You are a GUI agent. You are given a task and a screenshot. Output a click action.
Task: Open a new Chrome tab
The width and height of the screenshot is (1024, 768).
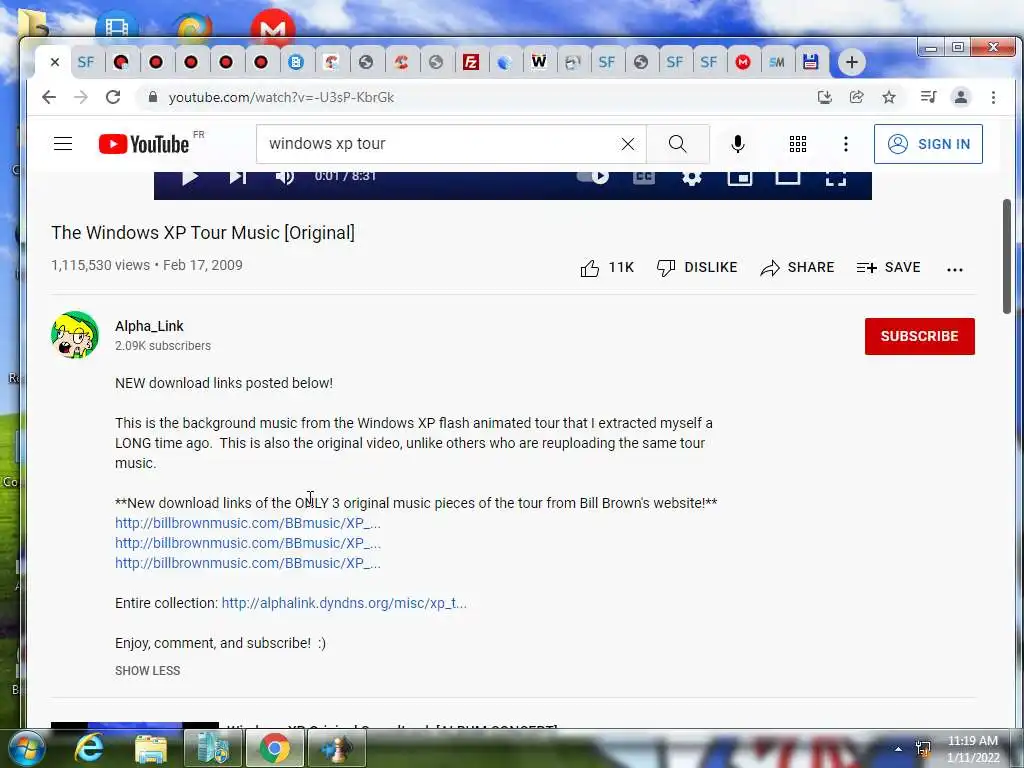(851, 62)
